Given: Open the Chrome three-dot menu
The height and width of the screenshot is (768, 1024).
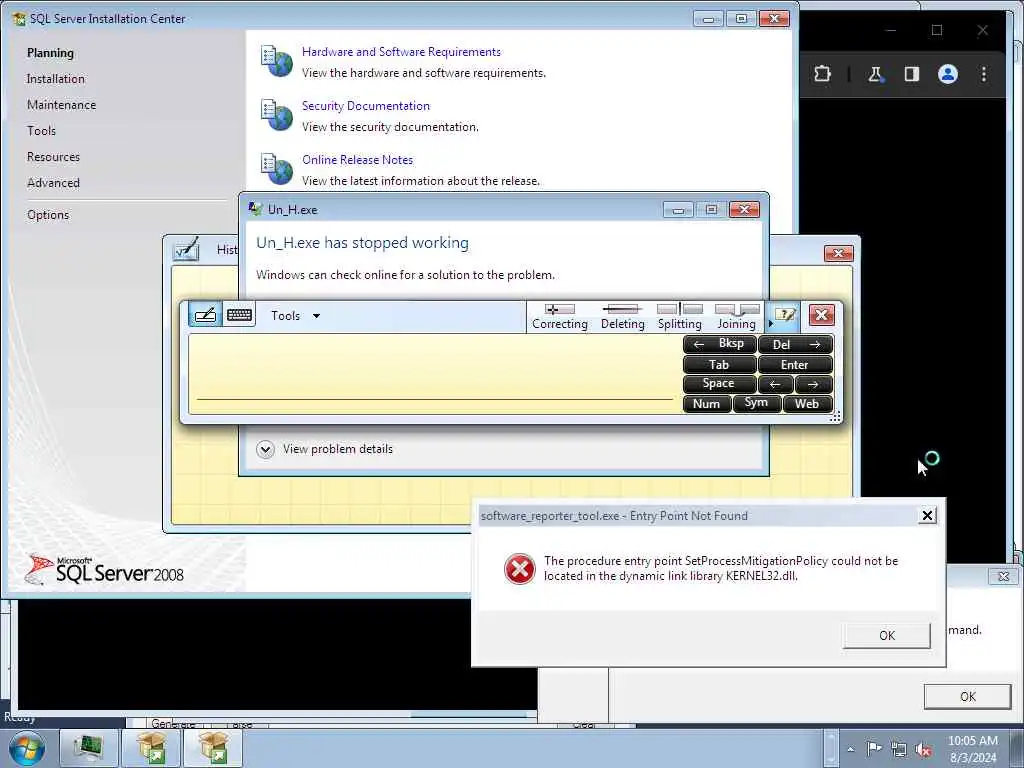Looking at the screenshot, I should [x=984, y=74].
